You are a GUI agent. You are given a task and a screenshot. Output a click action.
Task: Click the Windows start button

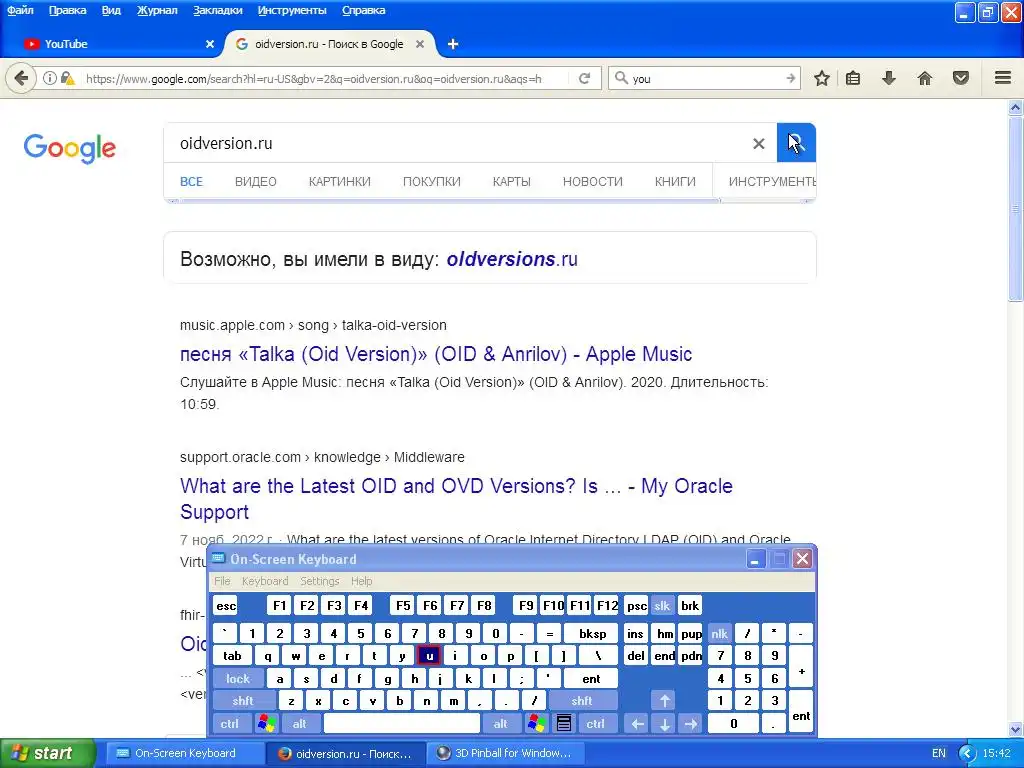47,754
